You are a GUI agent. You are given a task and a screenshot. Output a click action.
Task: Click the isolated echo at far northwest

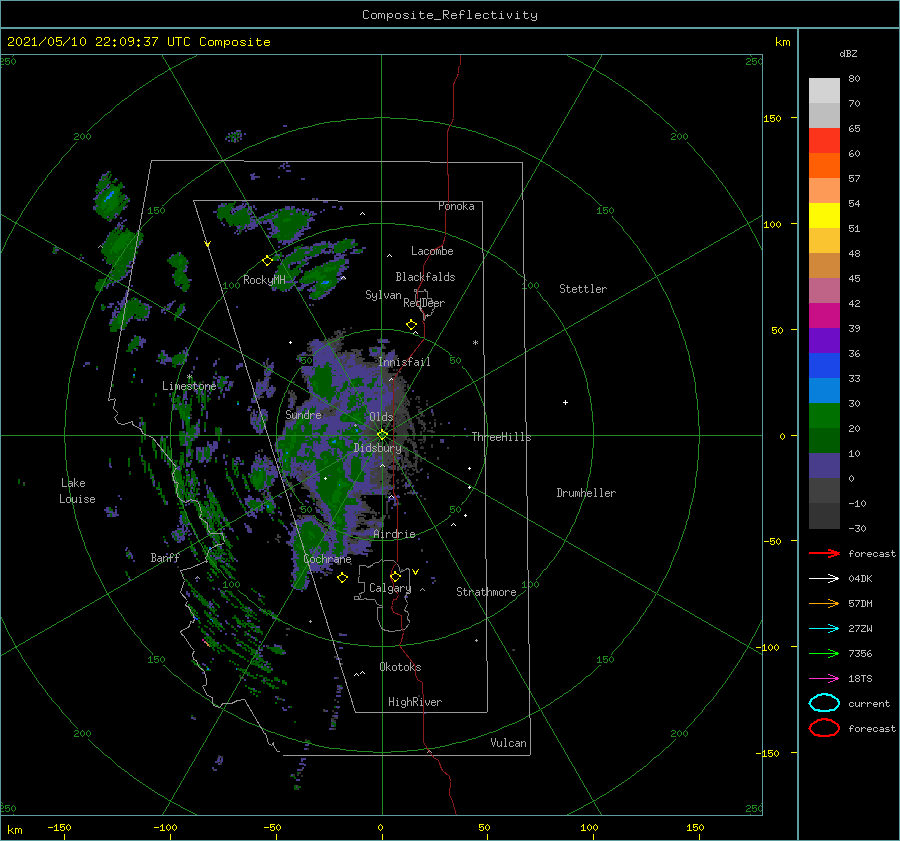[111, 196]
